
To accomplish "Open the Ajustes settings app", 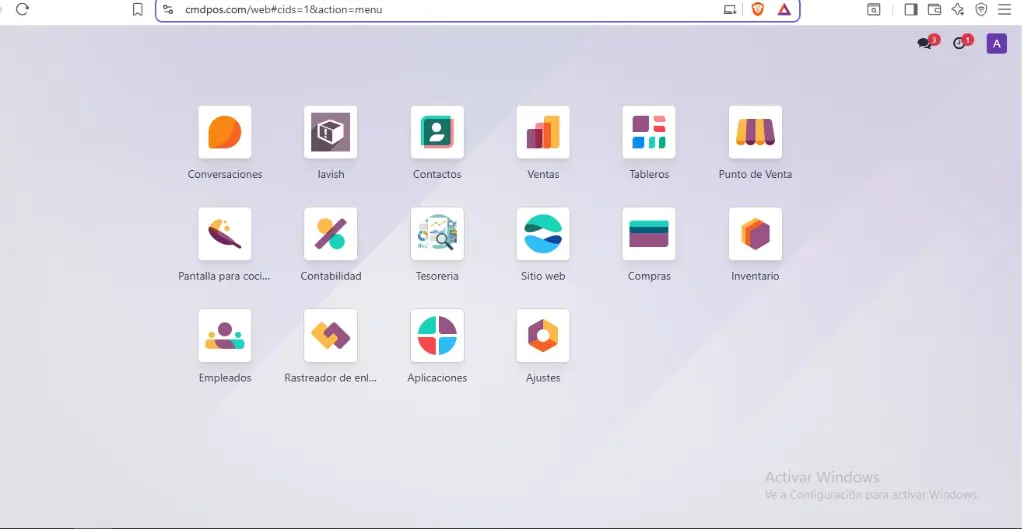I will point(543,336).
